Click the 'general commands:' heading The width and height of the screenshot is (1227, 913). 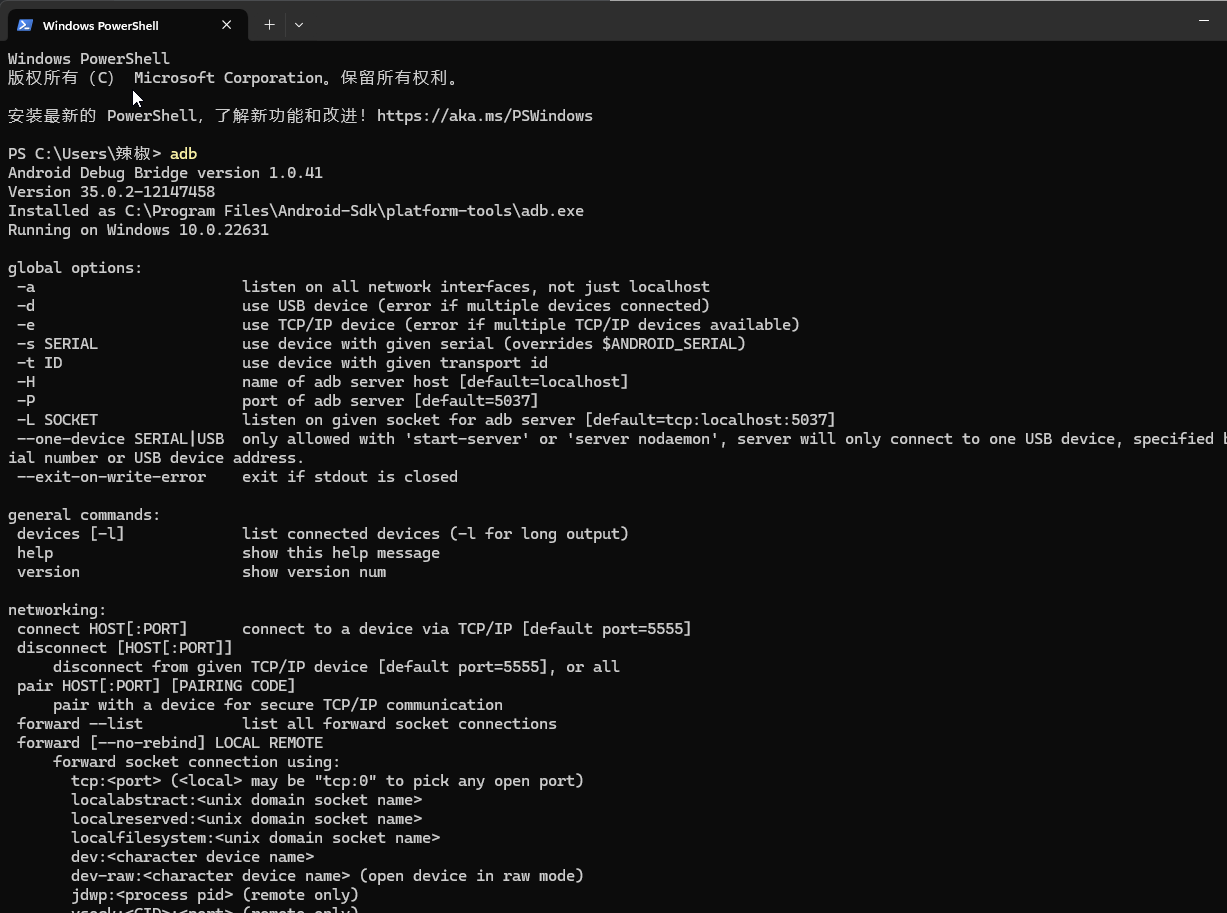click(84, 515)
